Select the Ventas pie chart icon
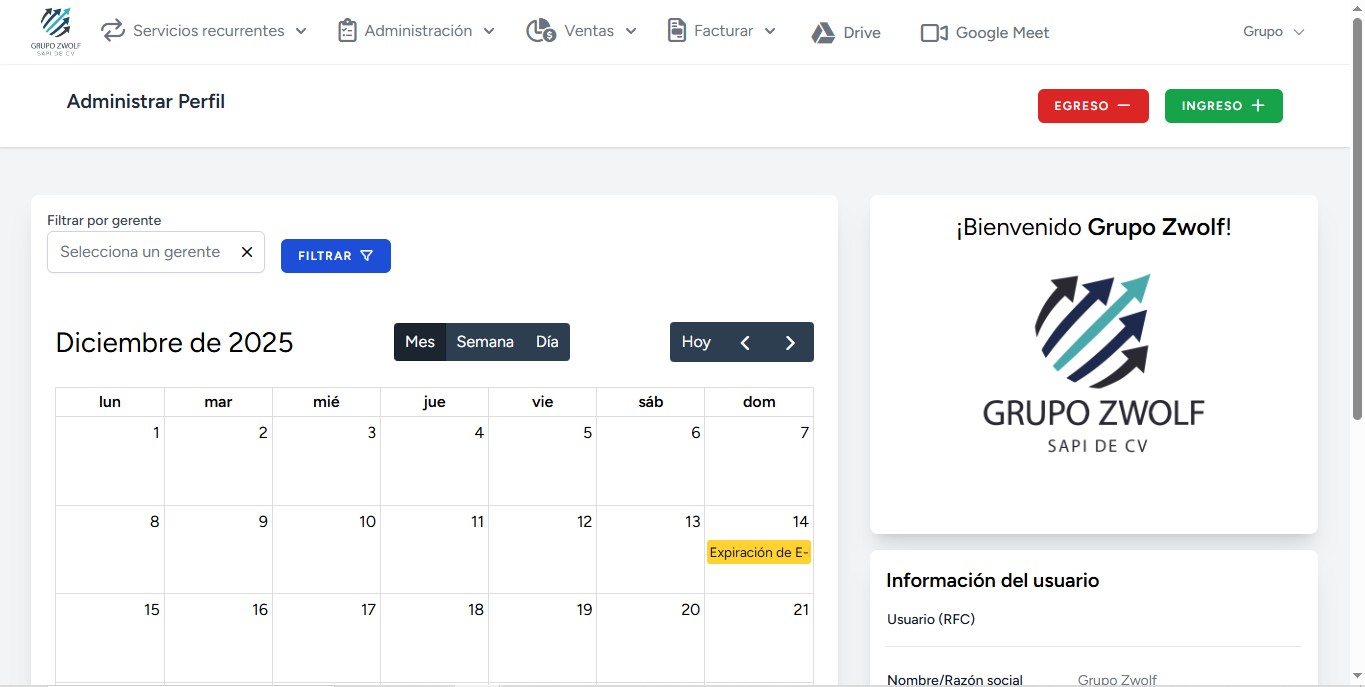The height and width of the screenshot is (687, 1365). 539,31
